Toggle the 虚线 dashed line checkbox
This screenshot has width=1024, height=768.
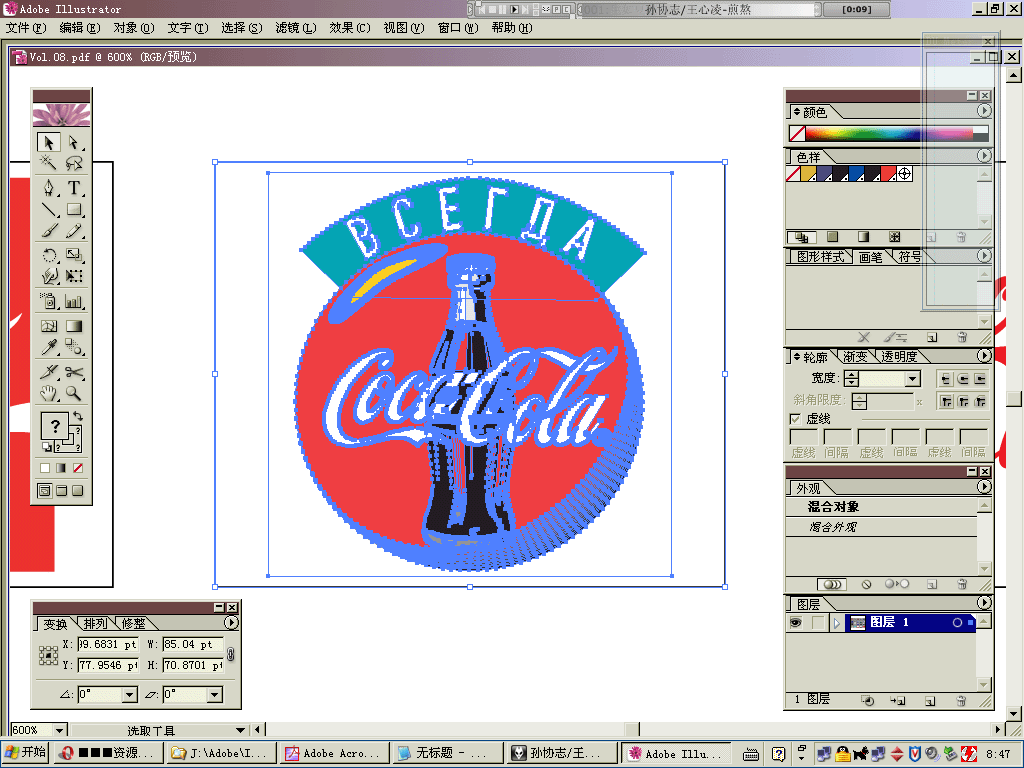pyautogui.click(x=795, y=419)
